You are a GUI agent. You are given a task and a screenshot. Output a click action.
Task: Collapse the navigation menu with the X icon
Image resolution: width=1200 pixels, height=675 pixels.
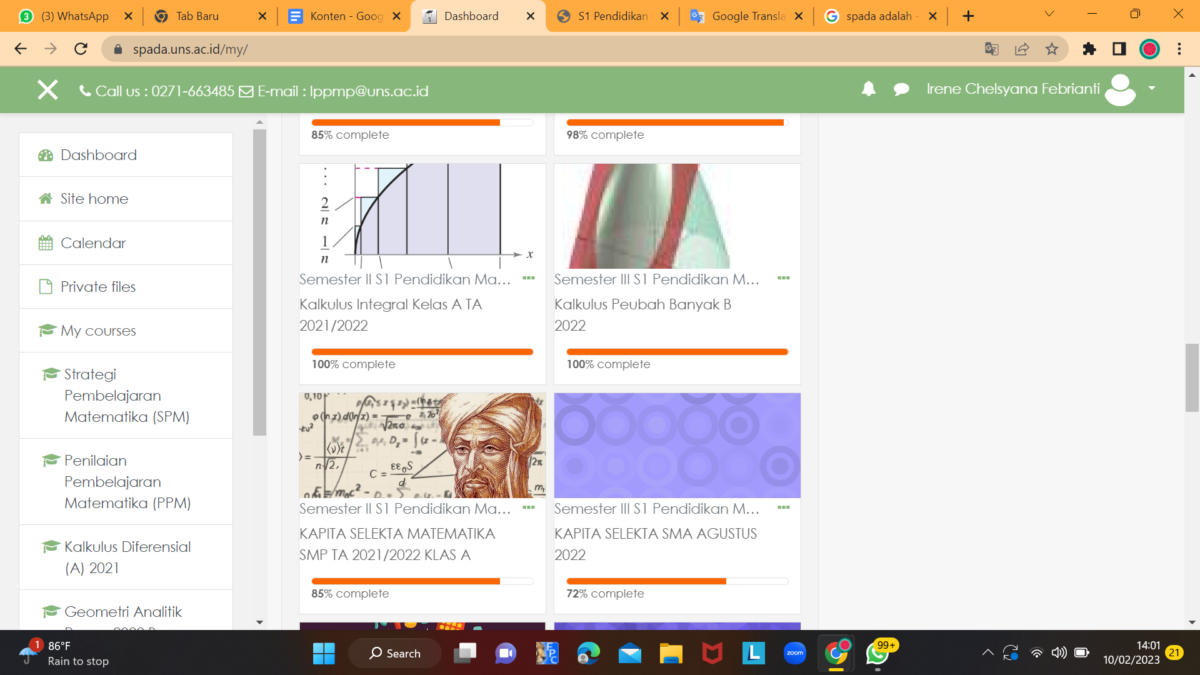(47, 89)
